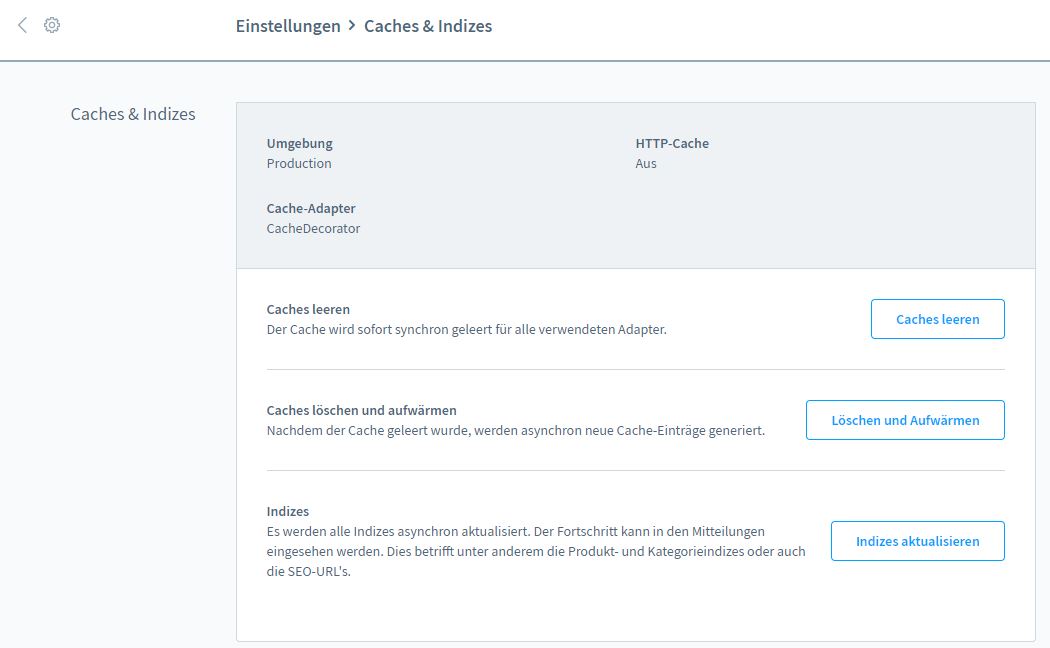Open the Einstellungen breadcrumb

click(x=288, y=26)
